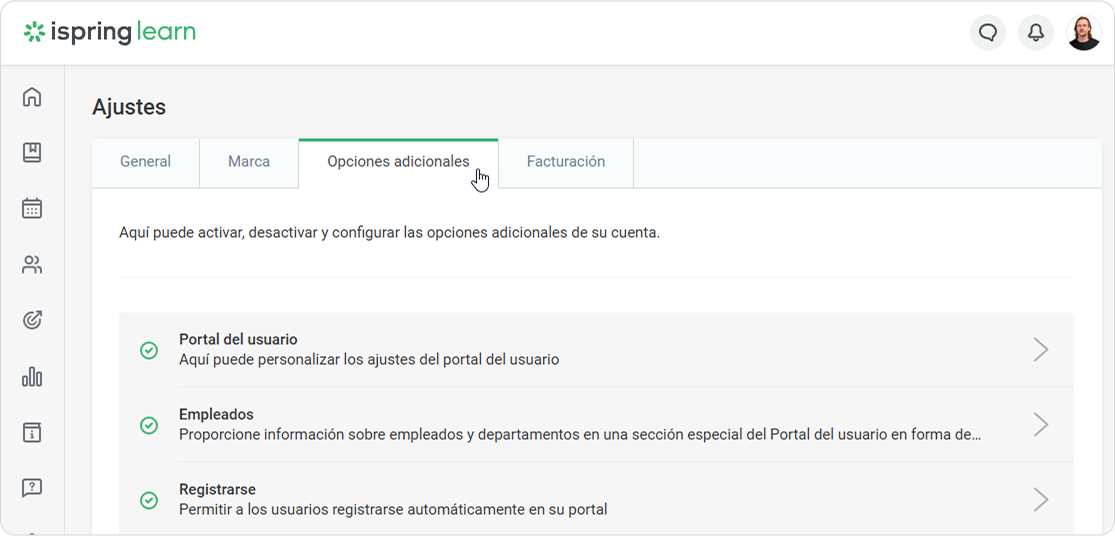Open the users icon in sidebar
This screenshot has width=1115, height=536.
32,265
